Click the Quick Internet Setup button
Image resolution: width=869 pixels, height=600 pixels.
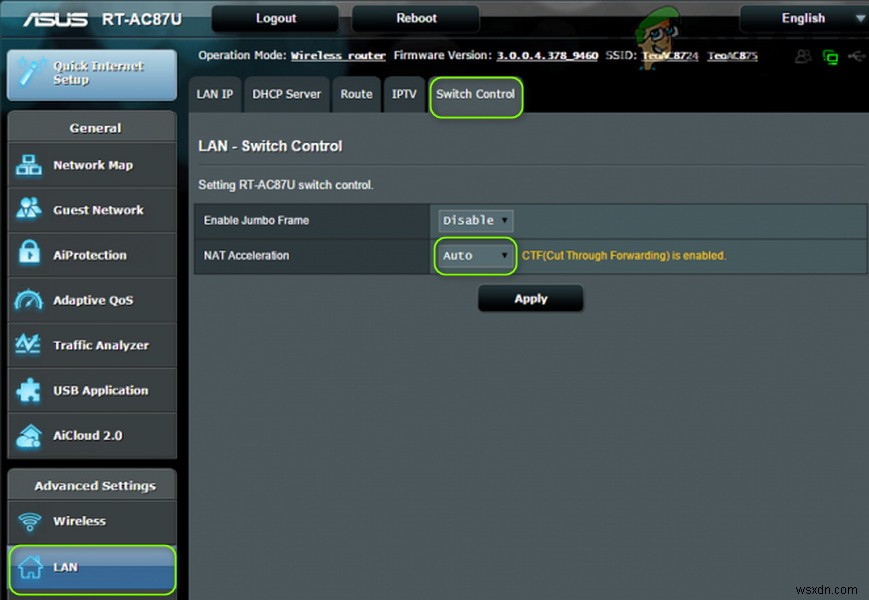[92, 75]
